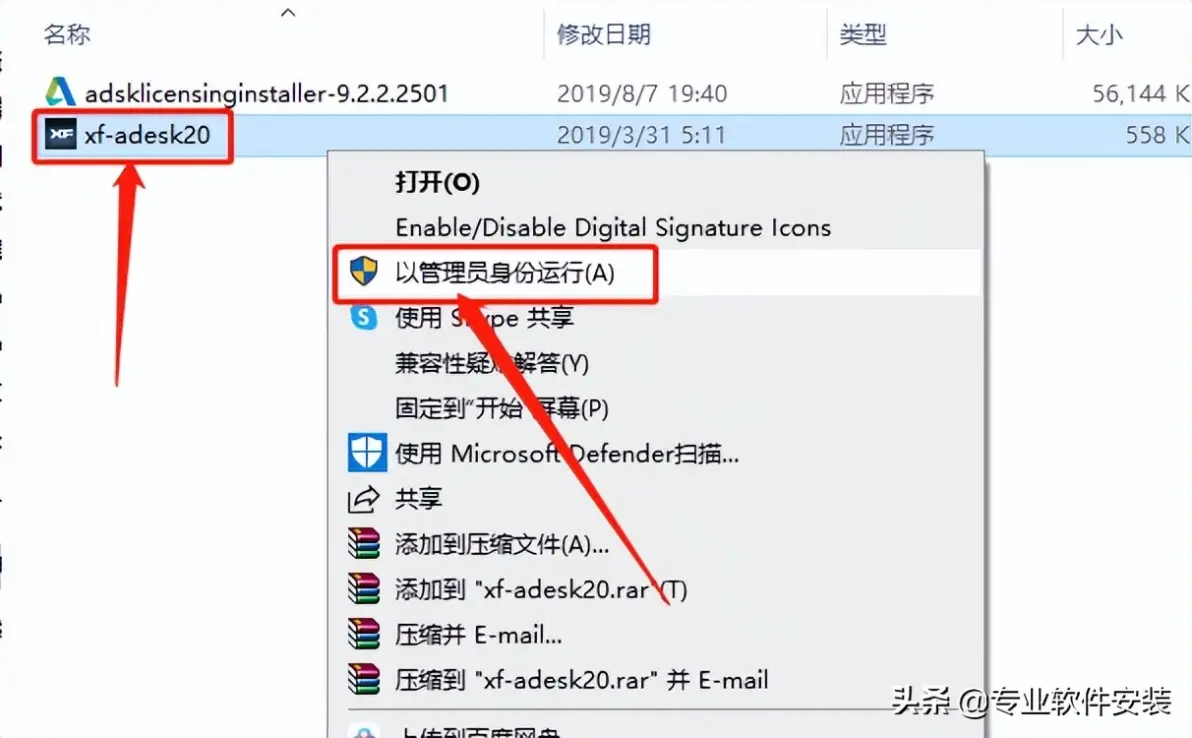
Task: Sort by the 类型 column header
Action: pyautogui.click(x=863, y=34)
